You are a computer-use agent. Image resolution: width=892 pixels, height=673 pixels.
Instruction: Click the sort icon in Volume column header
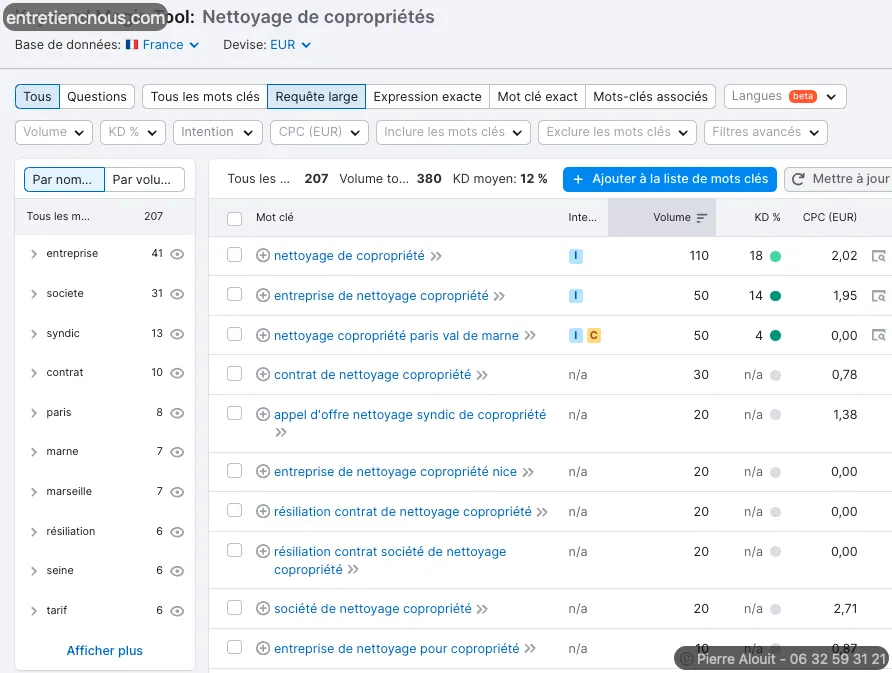point(702,218)
